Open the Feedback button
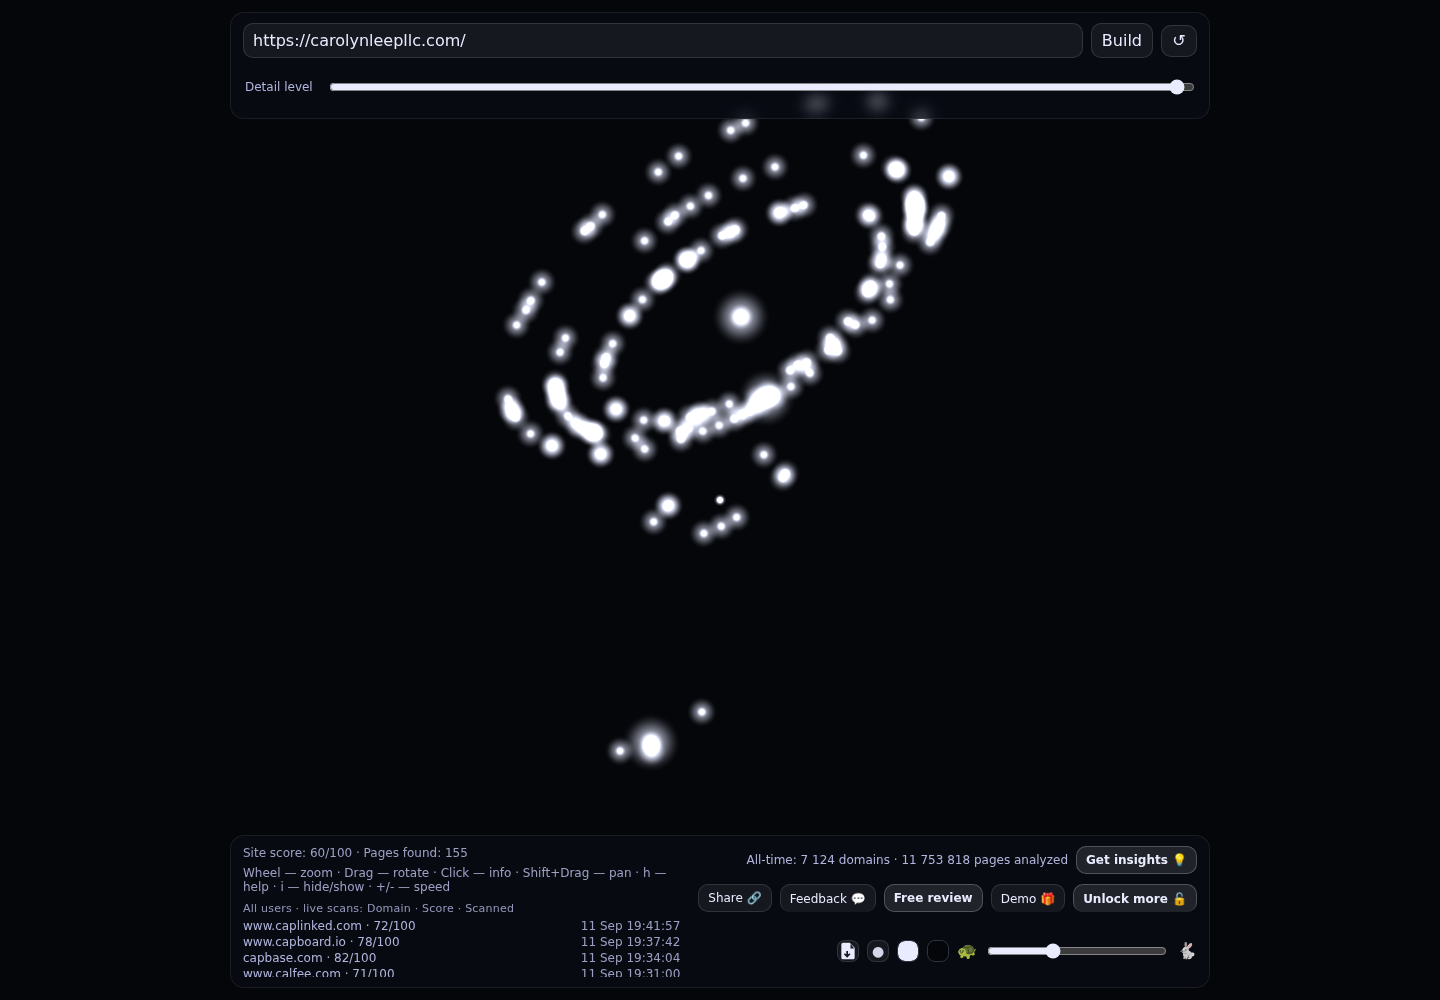The height and width of the screenshot is (1000, 1440). 828,898
